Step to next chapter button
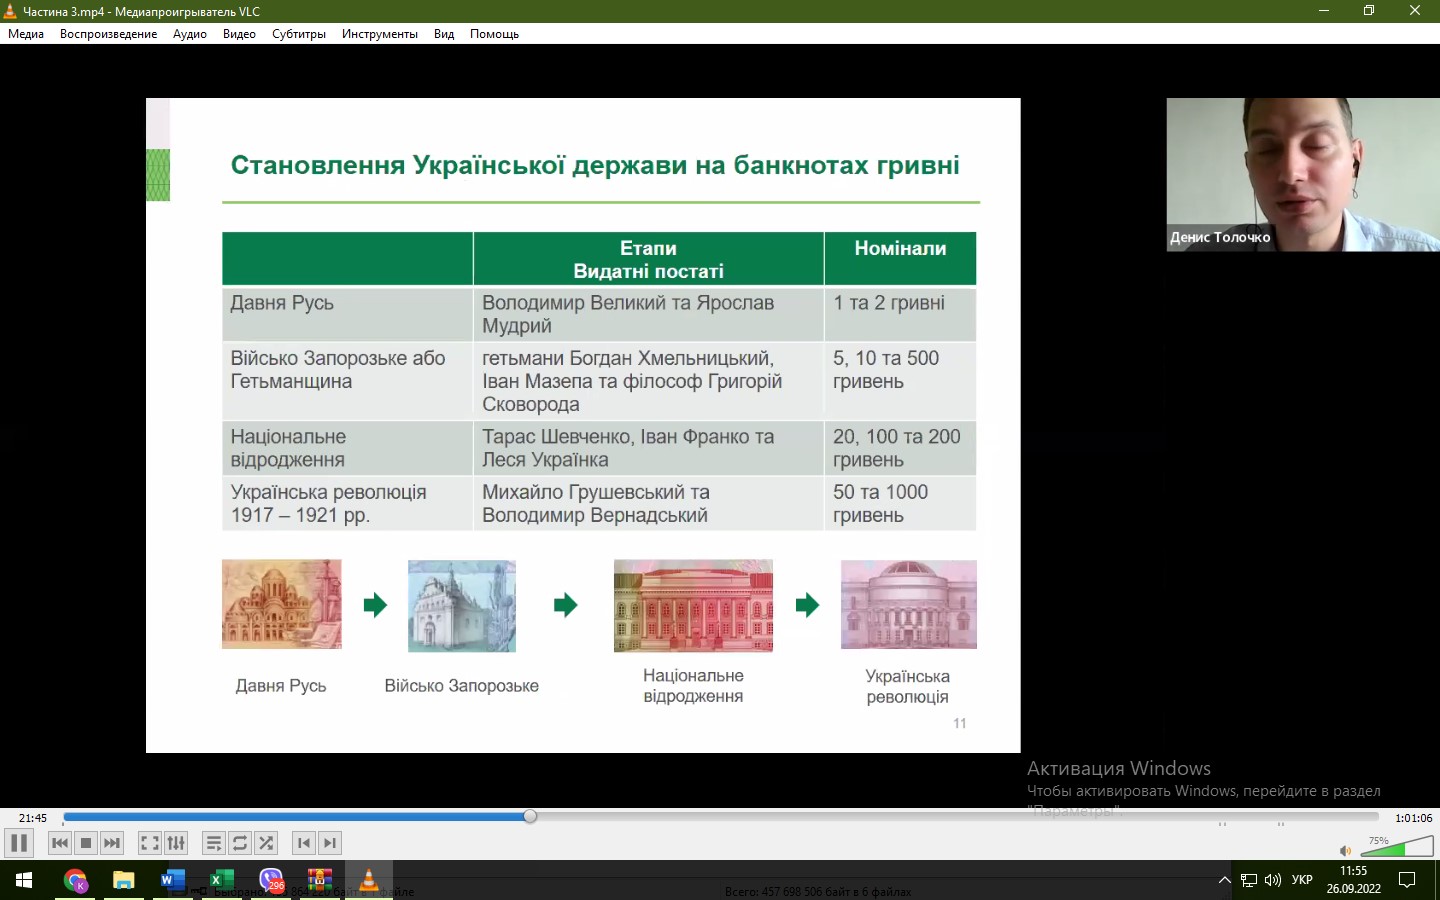 click(x=330, y=843)
